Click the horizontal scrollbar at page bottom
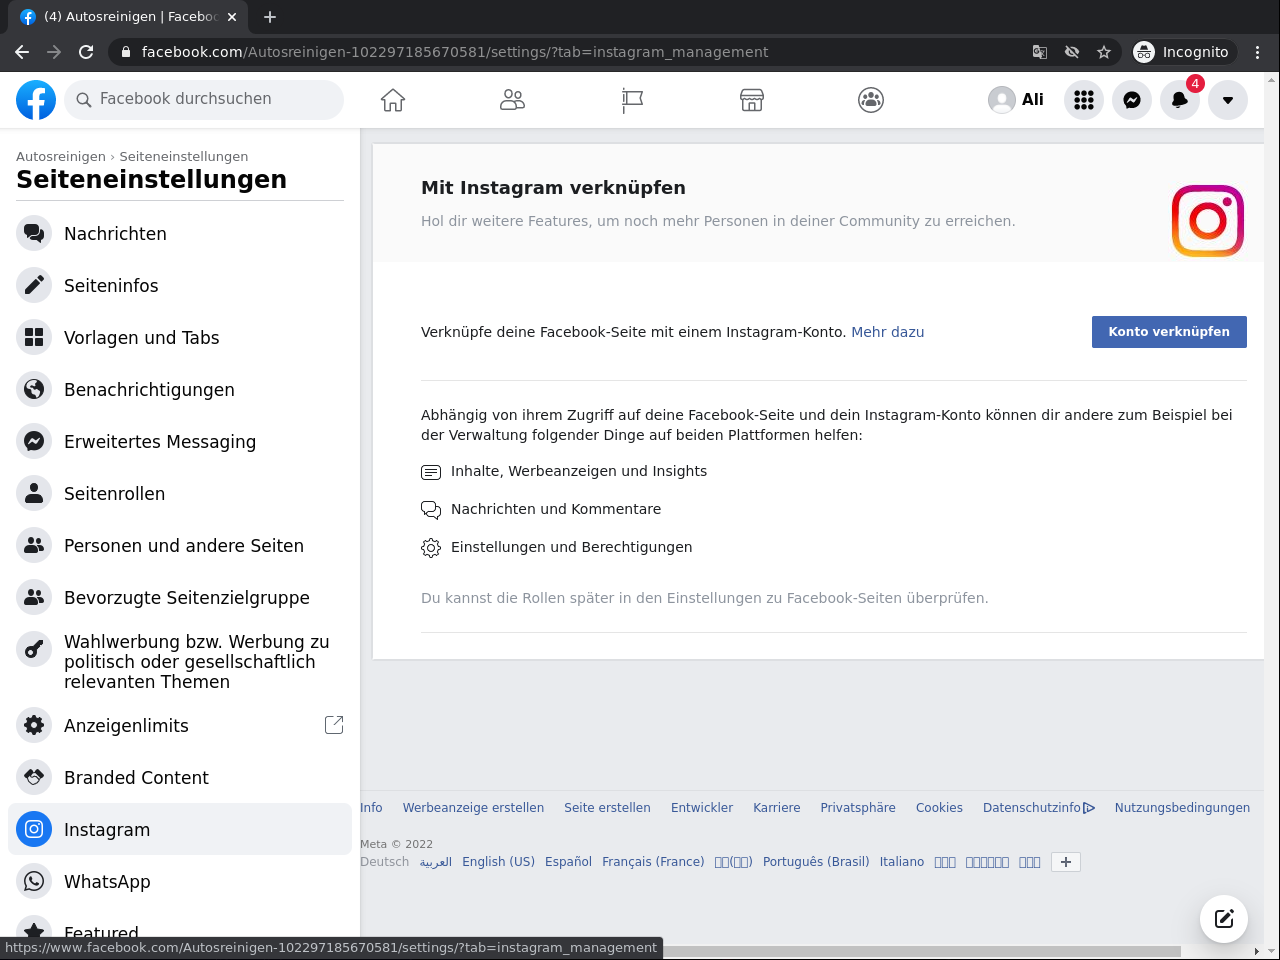Viewport: 1280px width, 960px height. [920, 951]
